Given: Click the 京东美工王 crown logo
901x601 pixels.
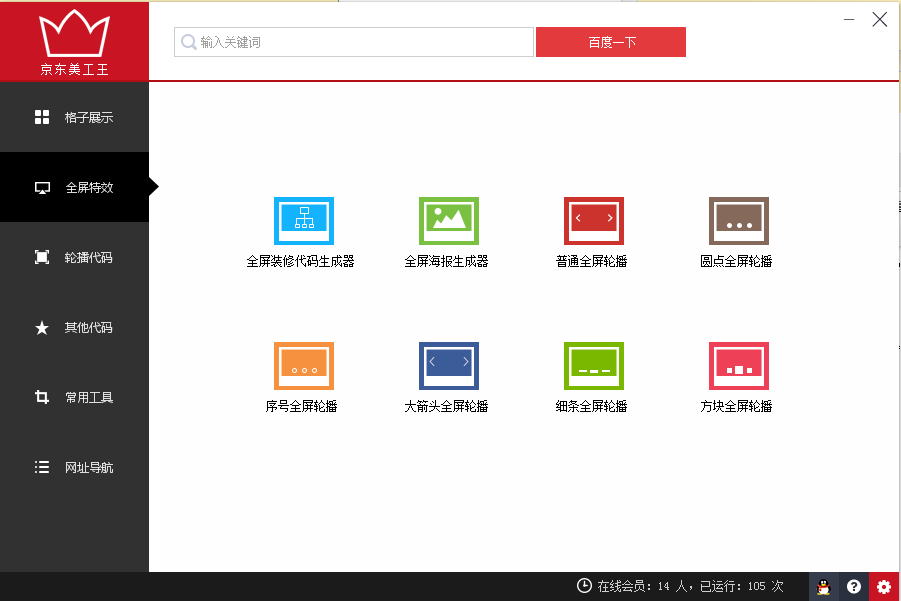Looking at the screenshot, I should click(x=74, y=40).
